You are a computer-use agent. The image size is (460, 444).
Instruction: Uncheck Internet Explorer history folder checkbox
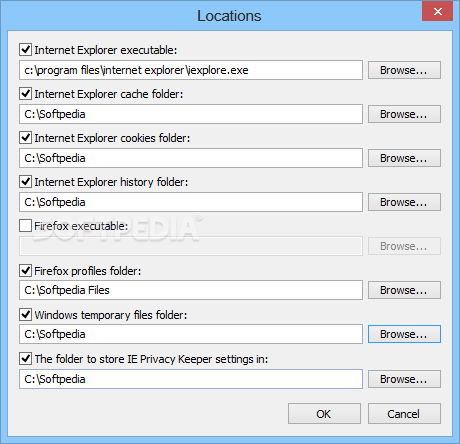click(26, 182)
